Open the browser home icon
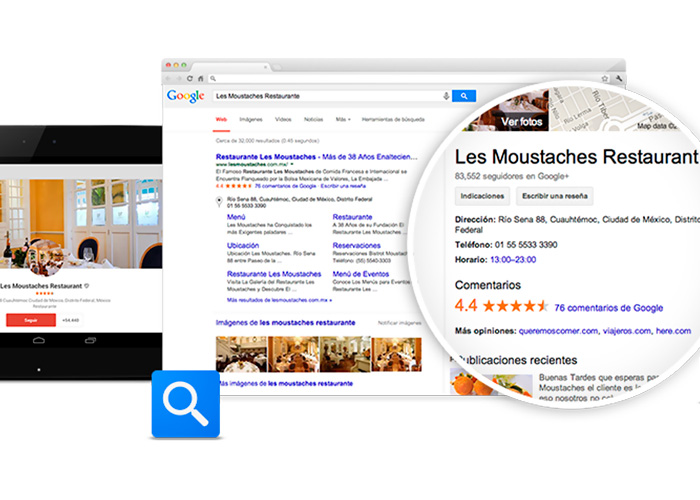The image size is (700, 500). [x=200, y=79]
